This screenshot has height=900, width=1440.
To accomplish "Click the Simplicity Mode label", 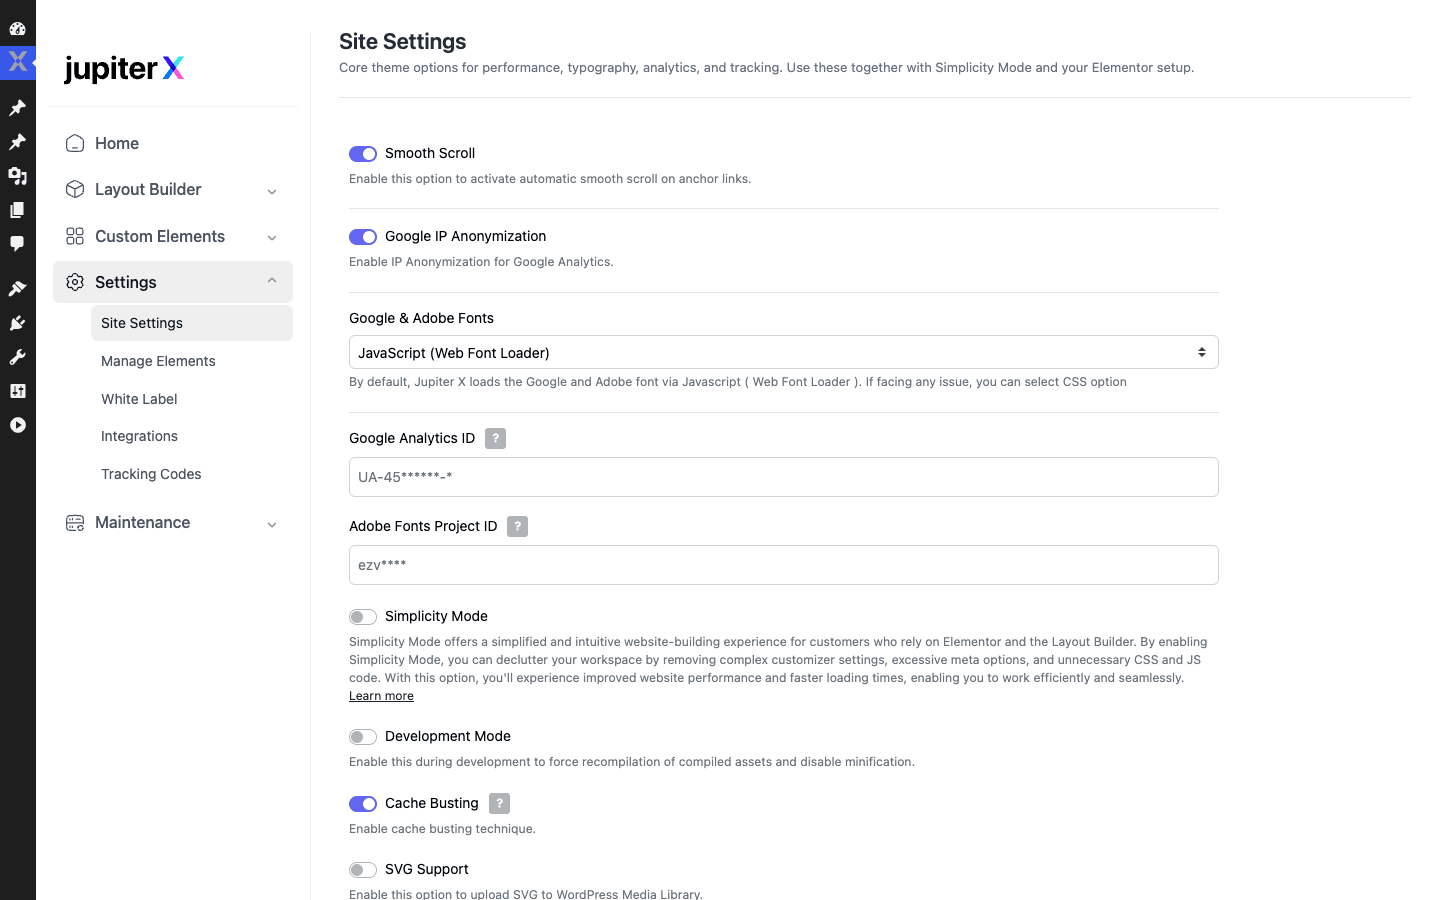I will 436,616.
